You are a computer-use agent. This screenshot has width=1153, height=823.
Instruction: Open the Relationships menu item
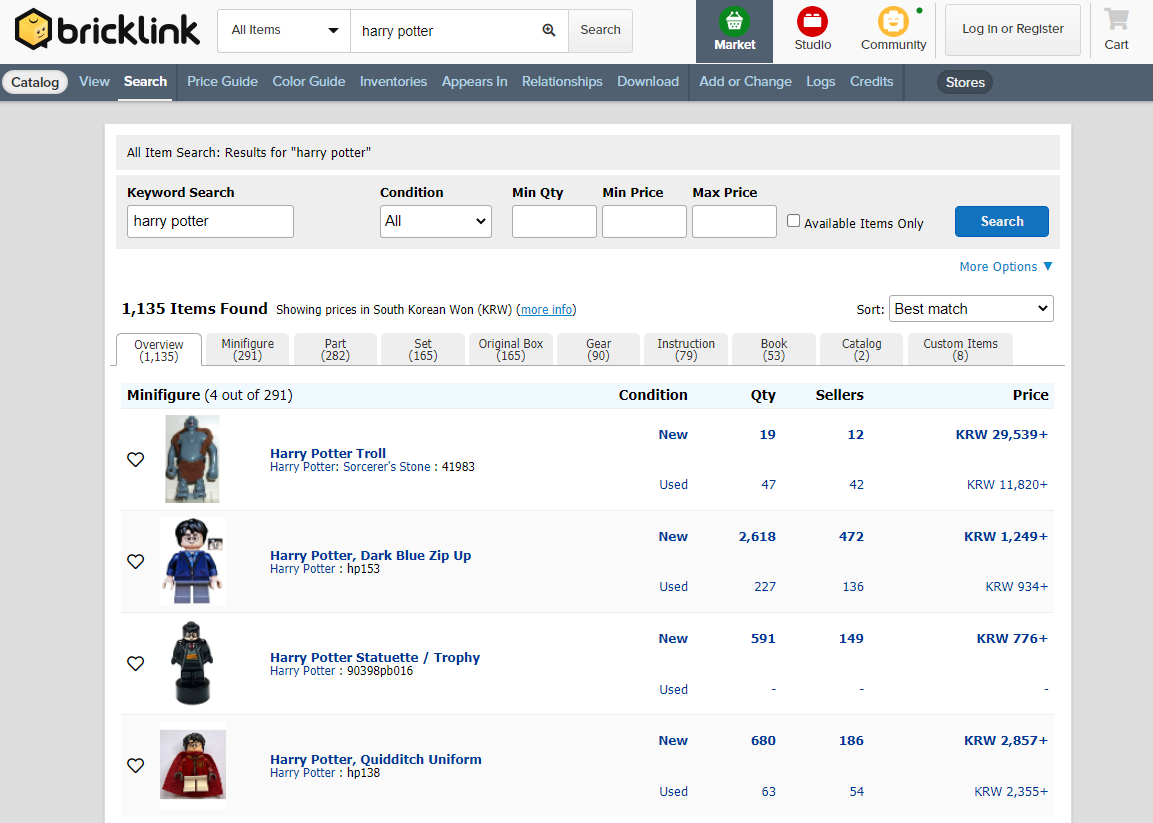[562, 82]
